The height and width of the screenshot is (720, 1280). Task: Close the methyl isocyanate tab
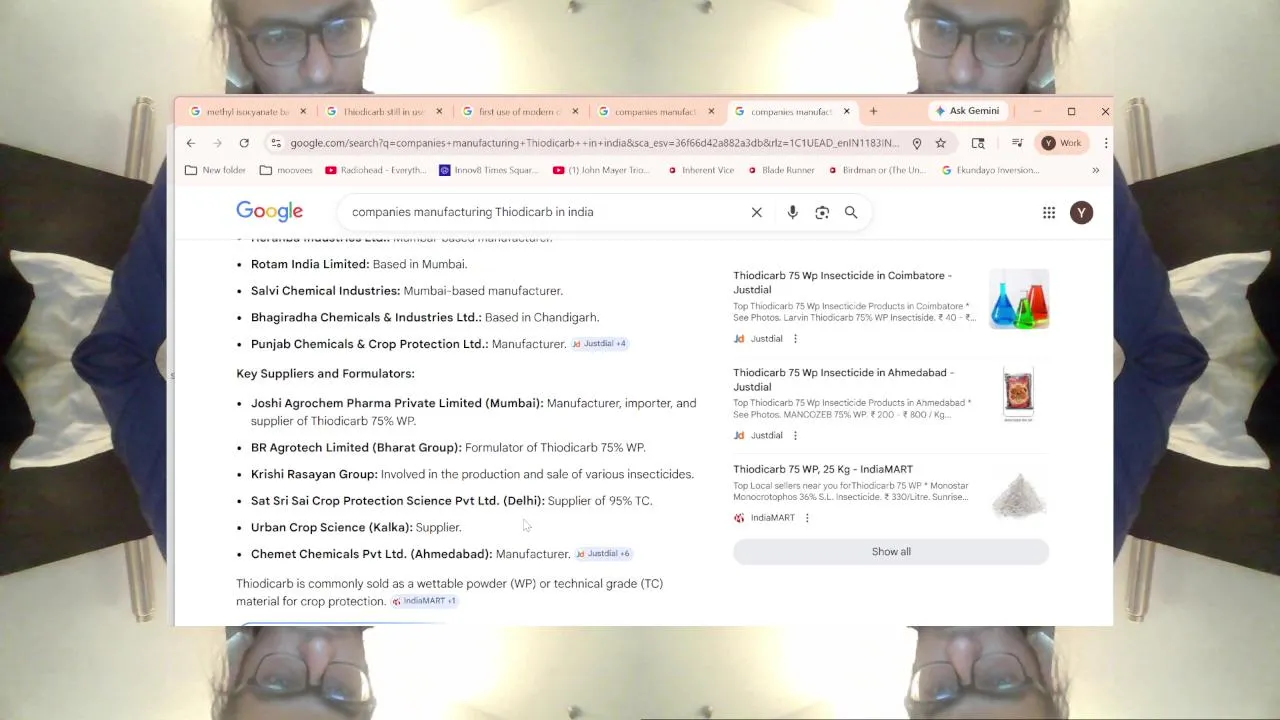coord(303,112)
